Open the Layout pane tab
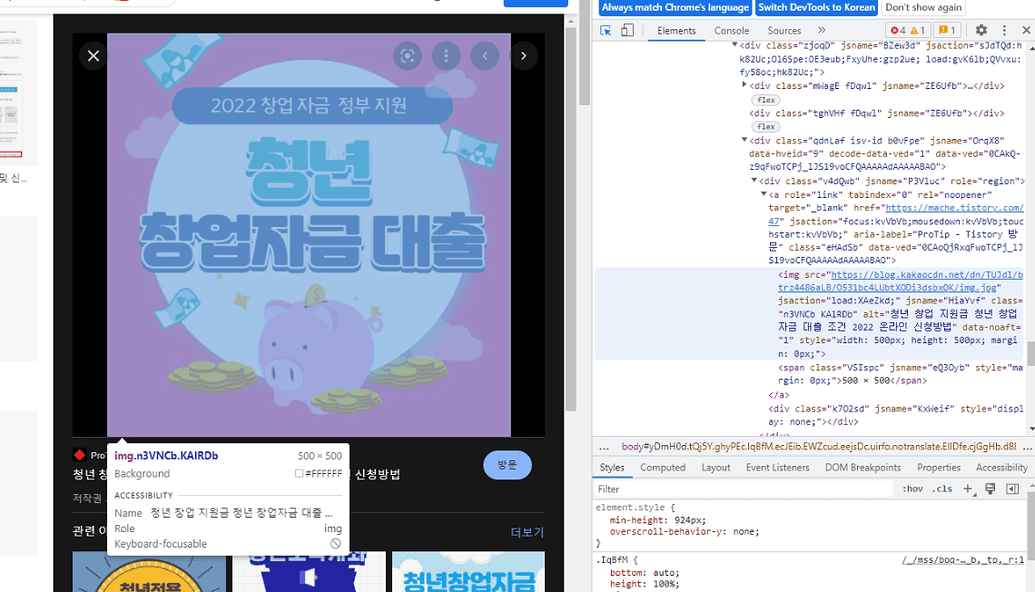The image size is (1035, 592). [716, 467]
